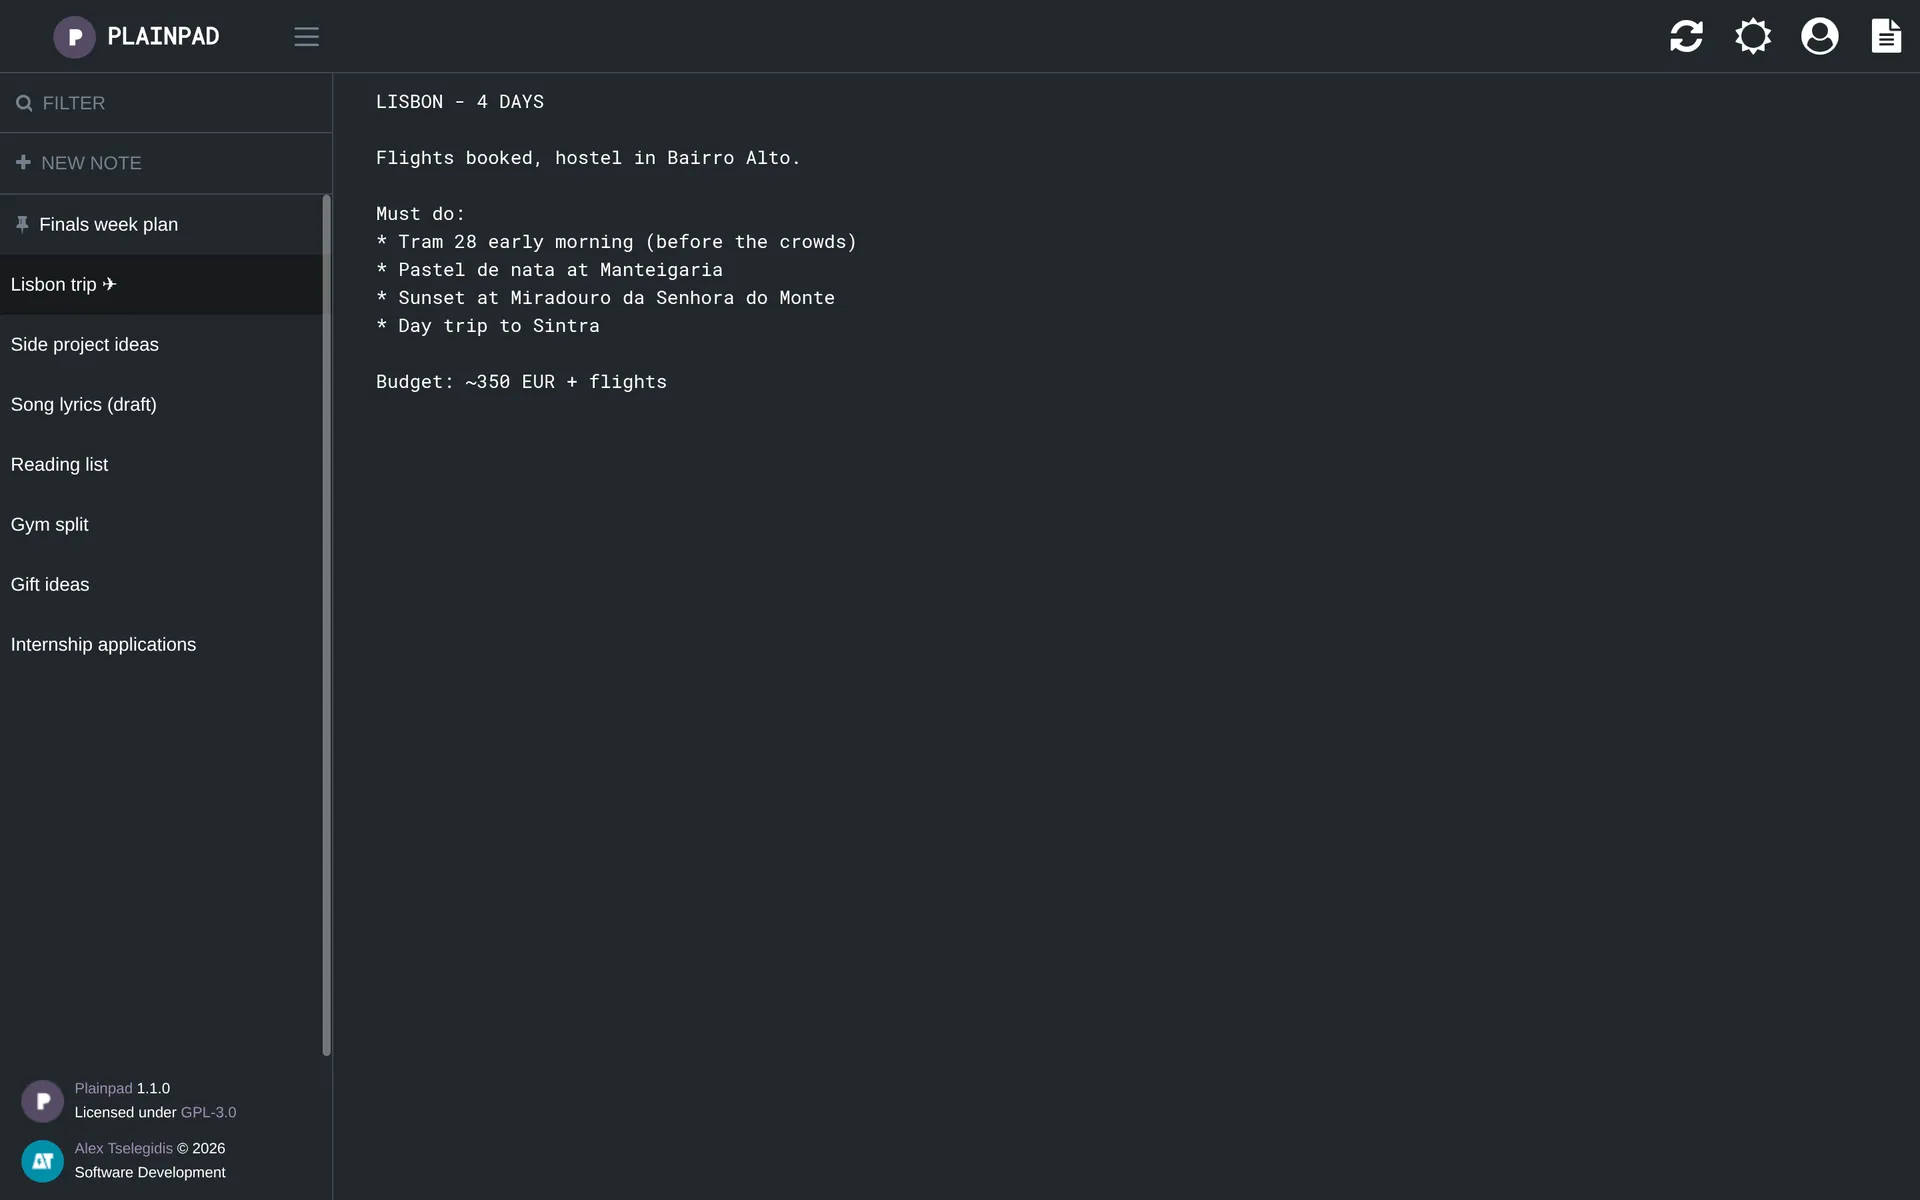Click the 'Sunset at Miradouro' line

(x=605, y=298)
